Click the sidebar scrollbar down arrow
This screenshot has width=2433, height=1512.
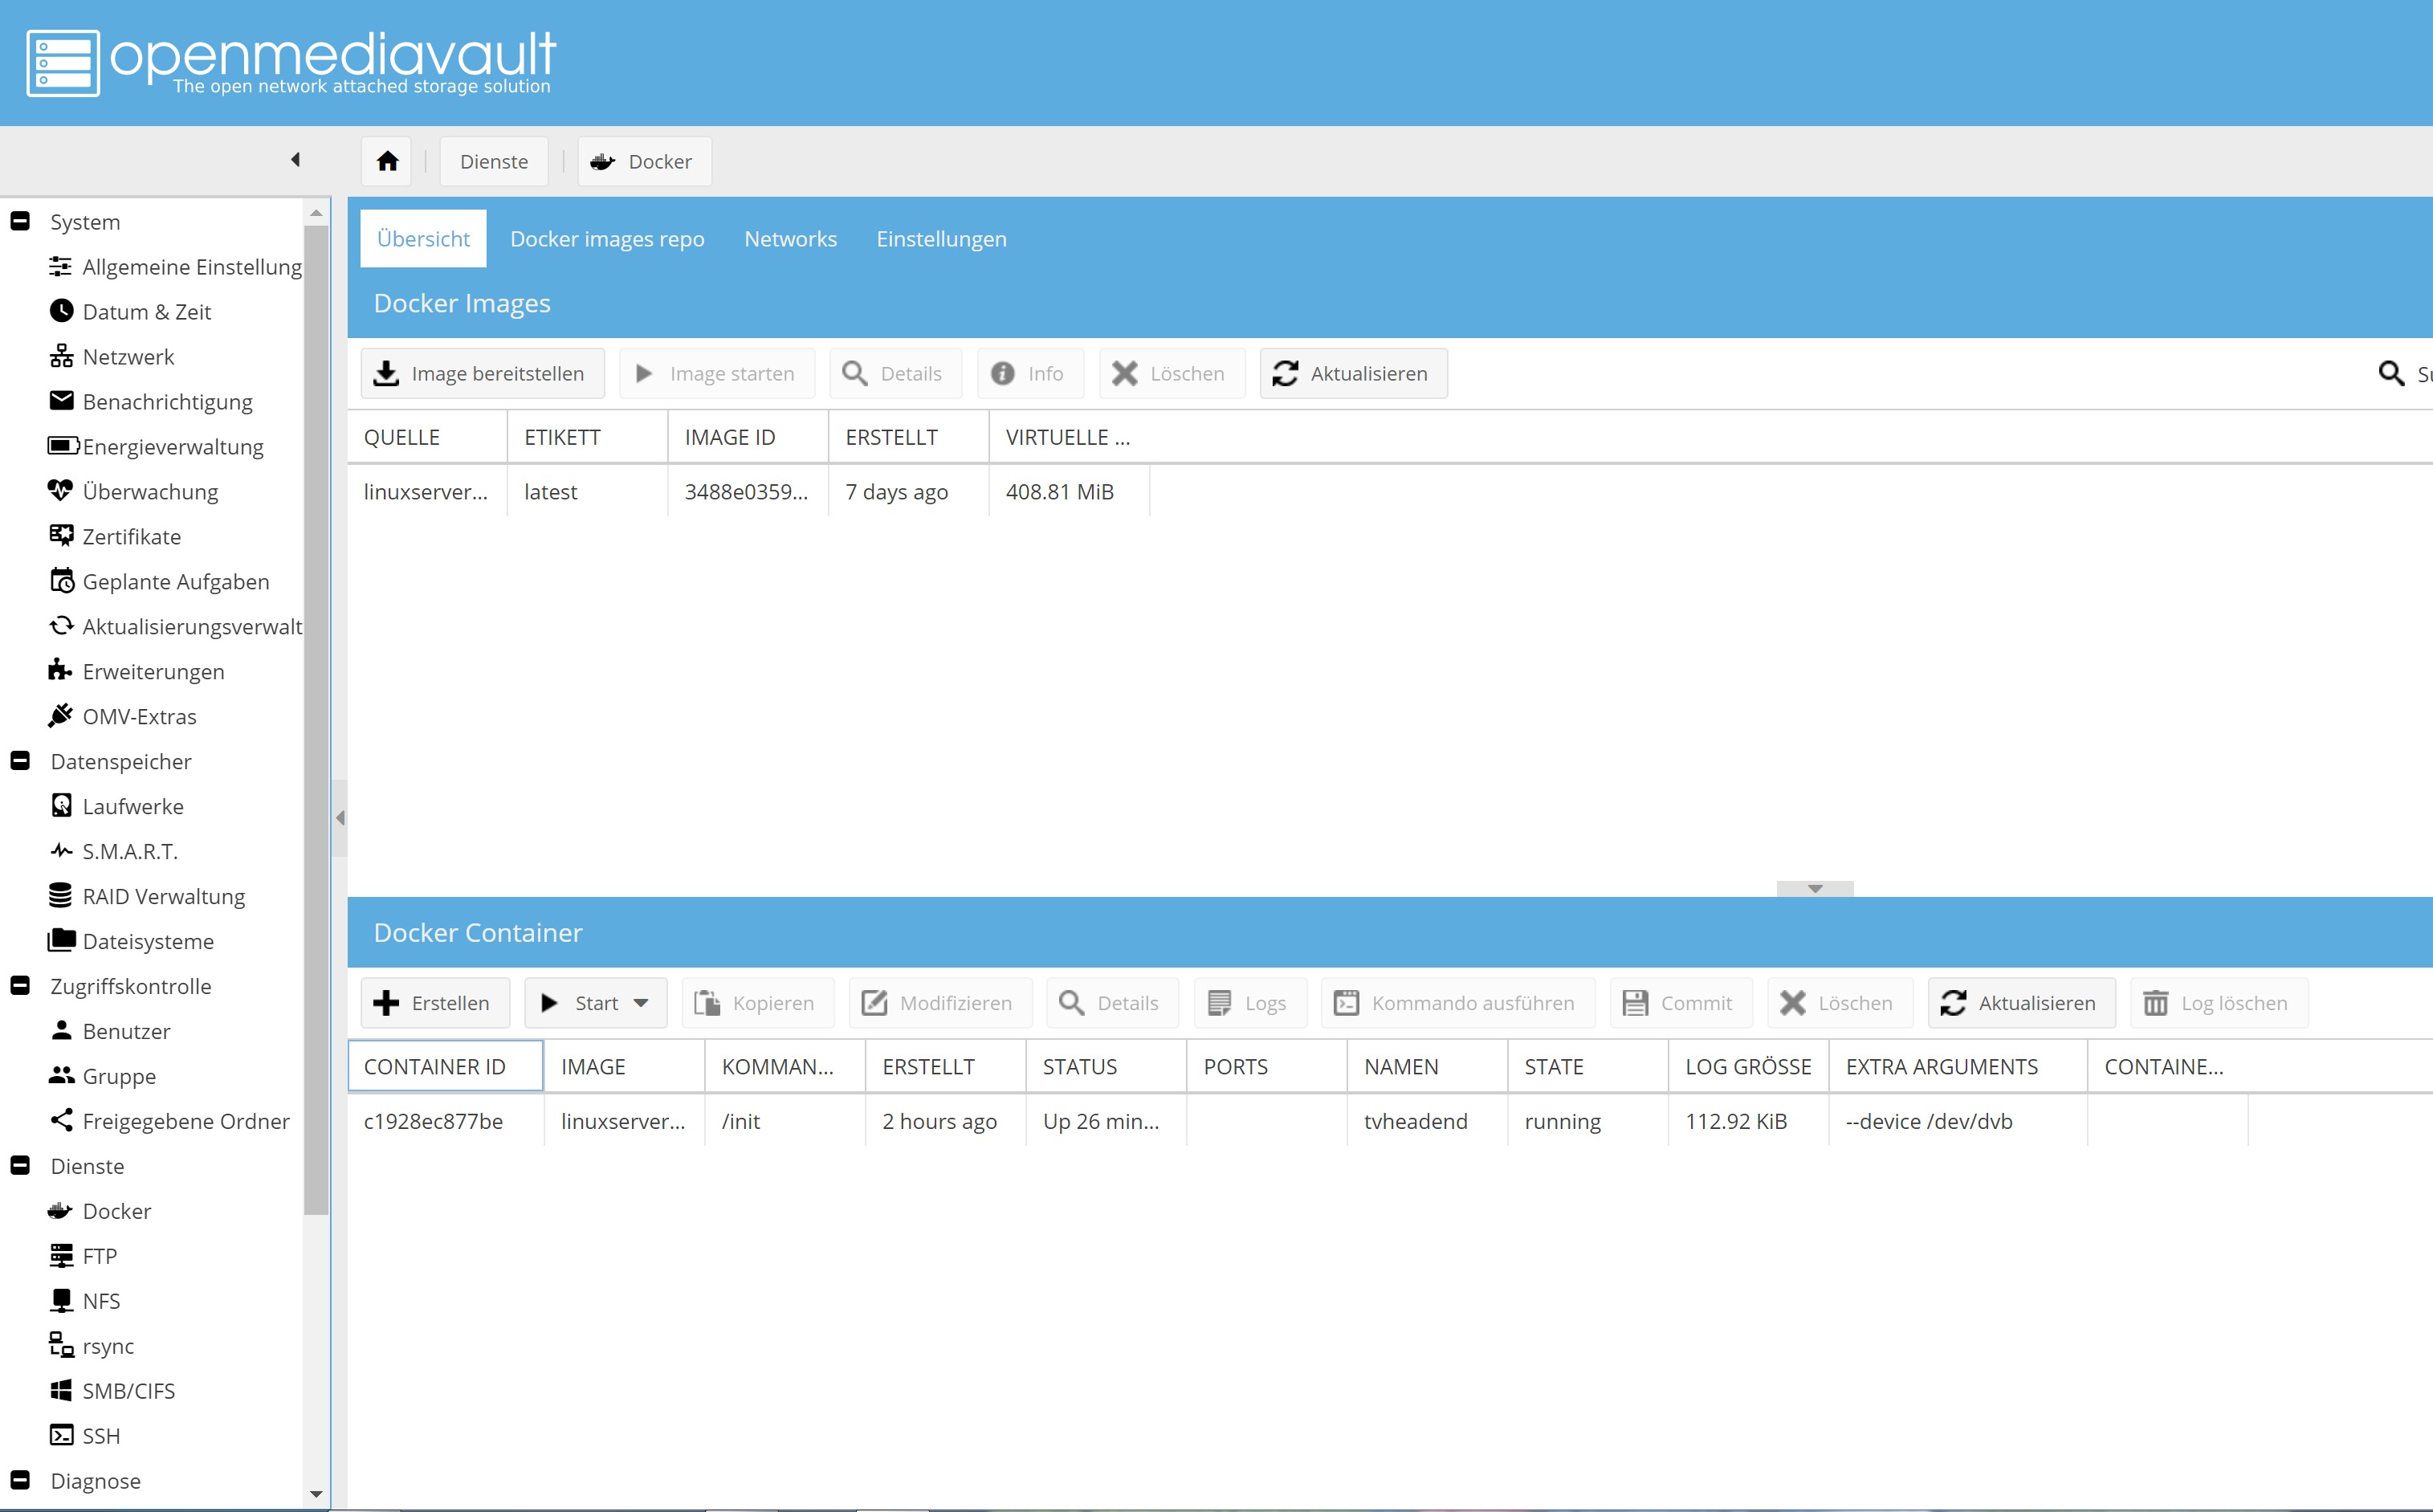pyautogui.click(x=316, y=1495)
